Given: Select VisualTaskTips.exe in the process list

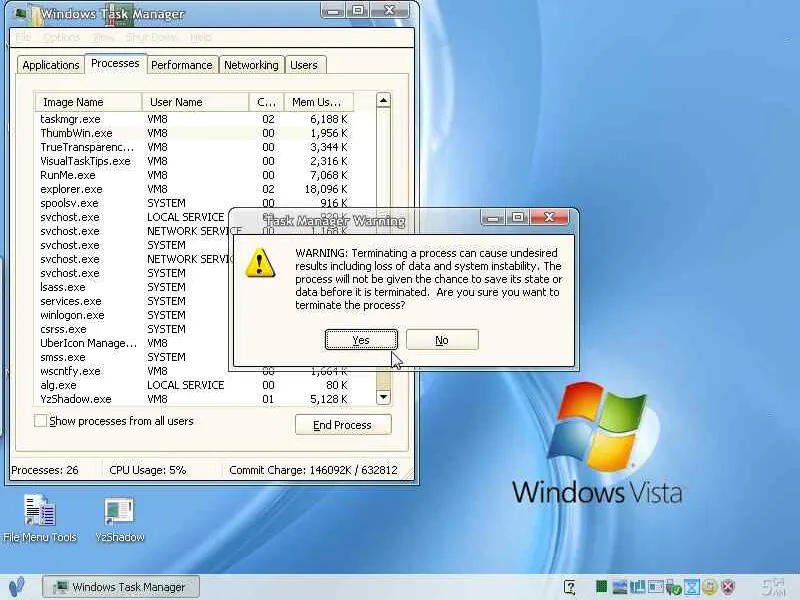Looking at the screenshot, I should point(194,161).
